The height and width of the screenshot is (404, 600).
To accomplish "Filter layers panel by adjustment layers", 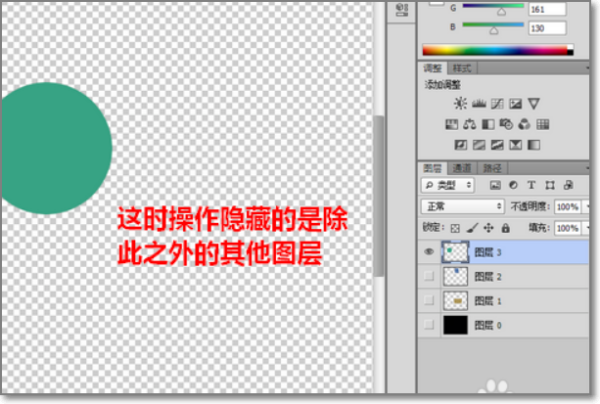I will click(x=513, y=185).
